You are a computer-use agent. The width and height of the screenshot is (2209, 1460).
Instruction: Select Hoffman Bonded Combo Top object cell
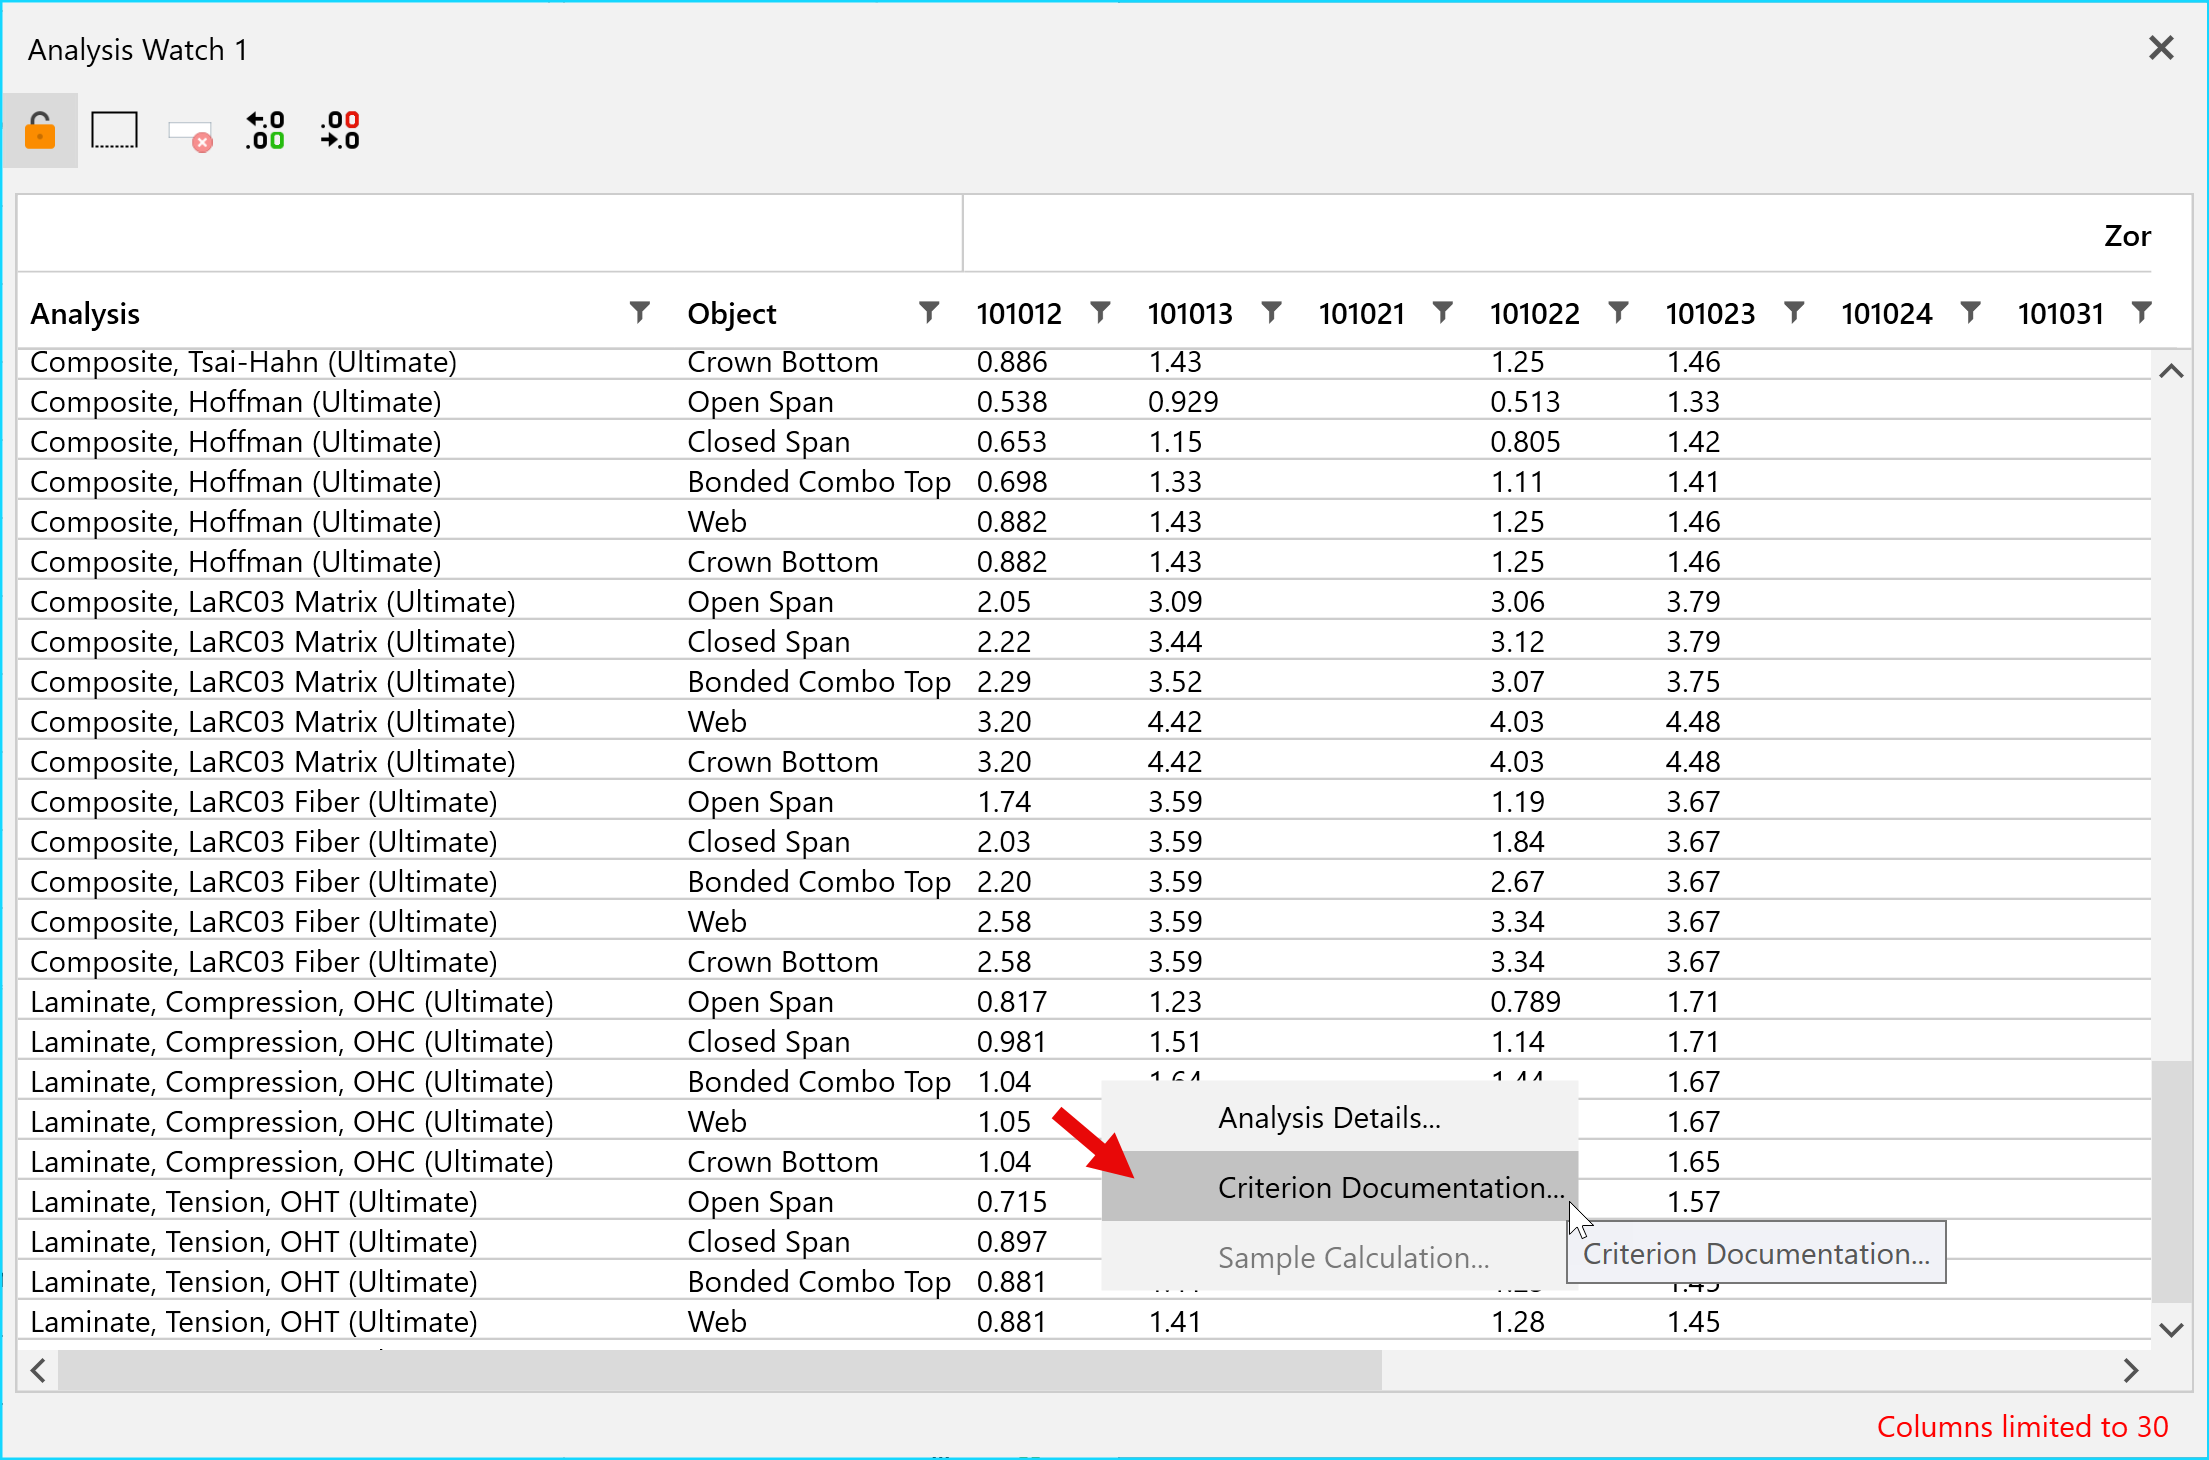click(x=819, y=481)
